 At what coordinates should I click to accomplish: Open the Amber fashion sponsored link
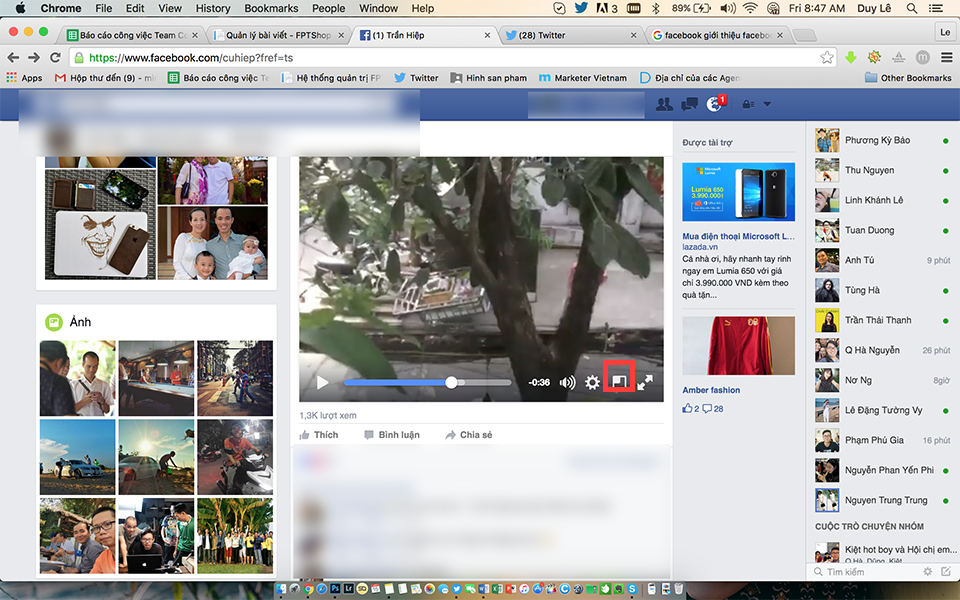[x=711, y=390]
